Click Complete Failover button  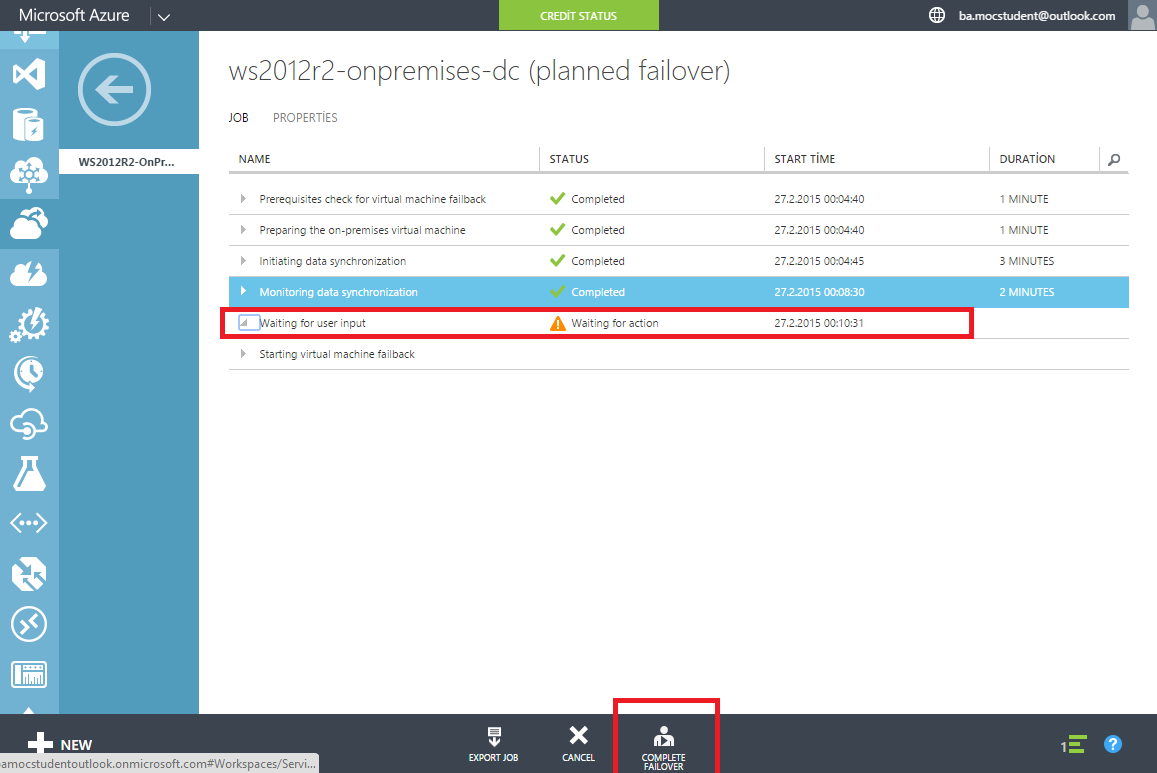pyautogui.click(x=663, y=748)
